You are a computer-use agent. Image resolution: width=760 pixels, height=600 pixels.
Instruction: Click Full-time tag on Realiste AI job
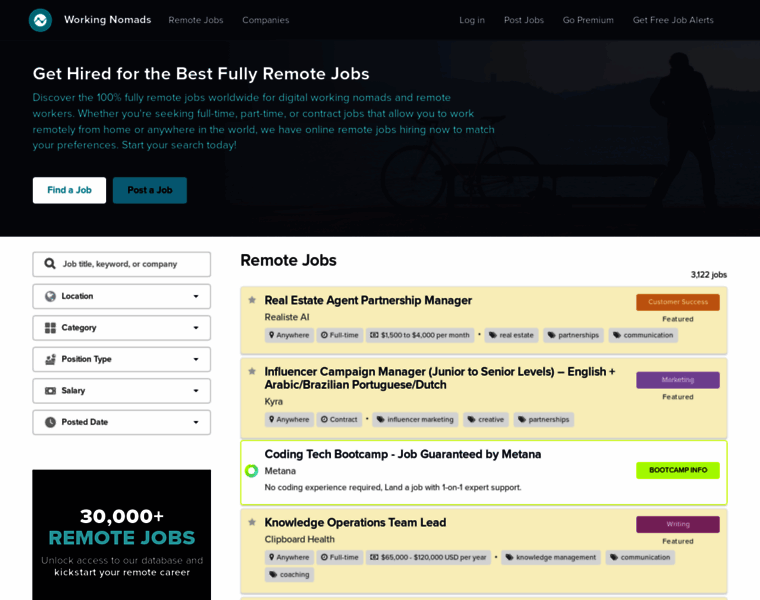click(x=340, y=335)
